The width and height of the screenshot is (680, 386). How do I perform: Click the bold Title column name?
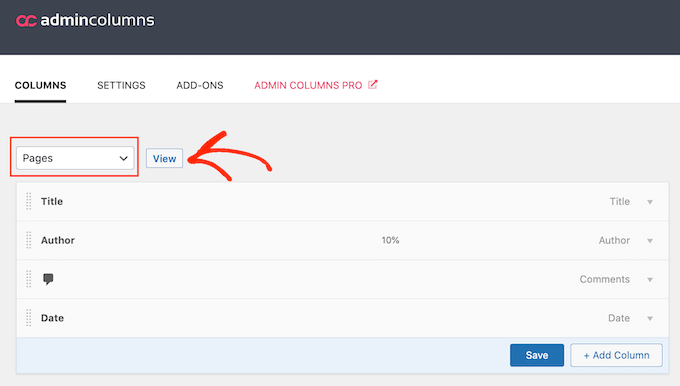[x=52, y=201]
